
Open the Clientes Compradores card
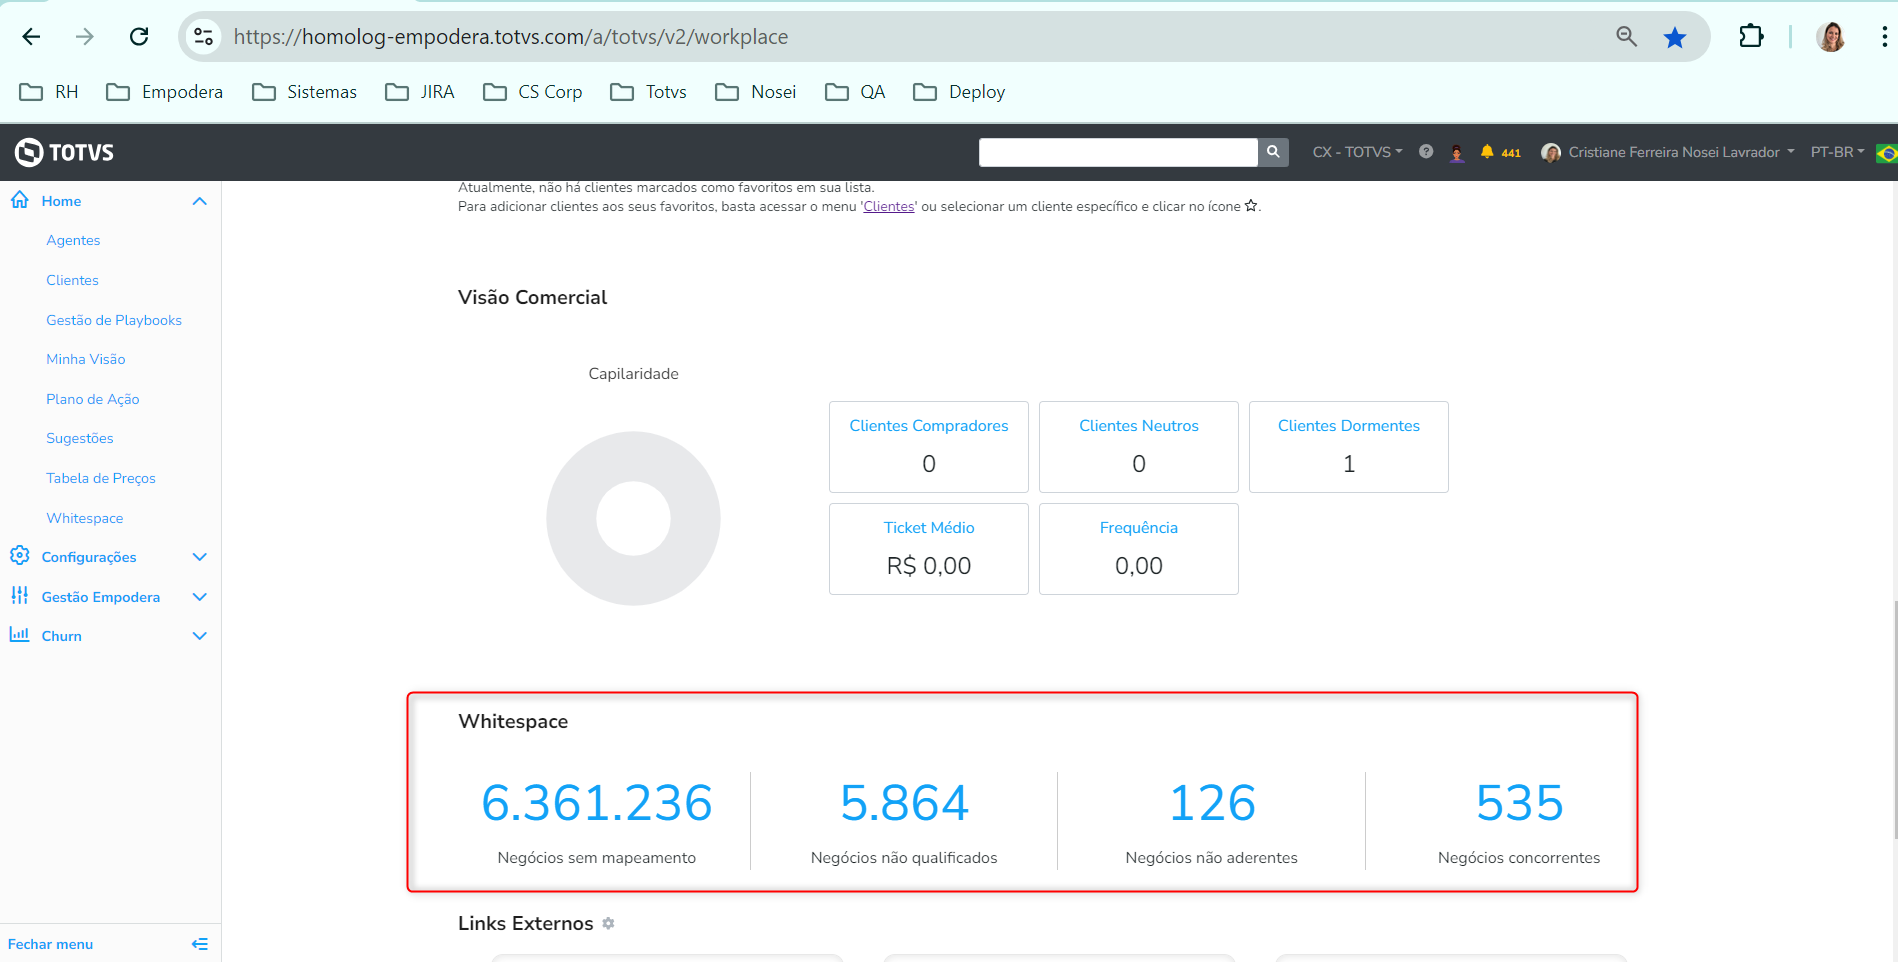tap(929, 447)
